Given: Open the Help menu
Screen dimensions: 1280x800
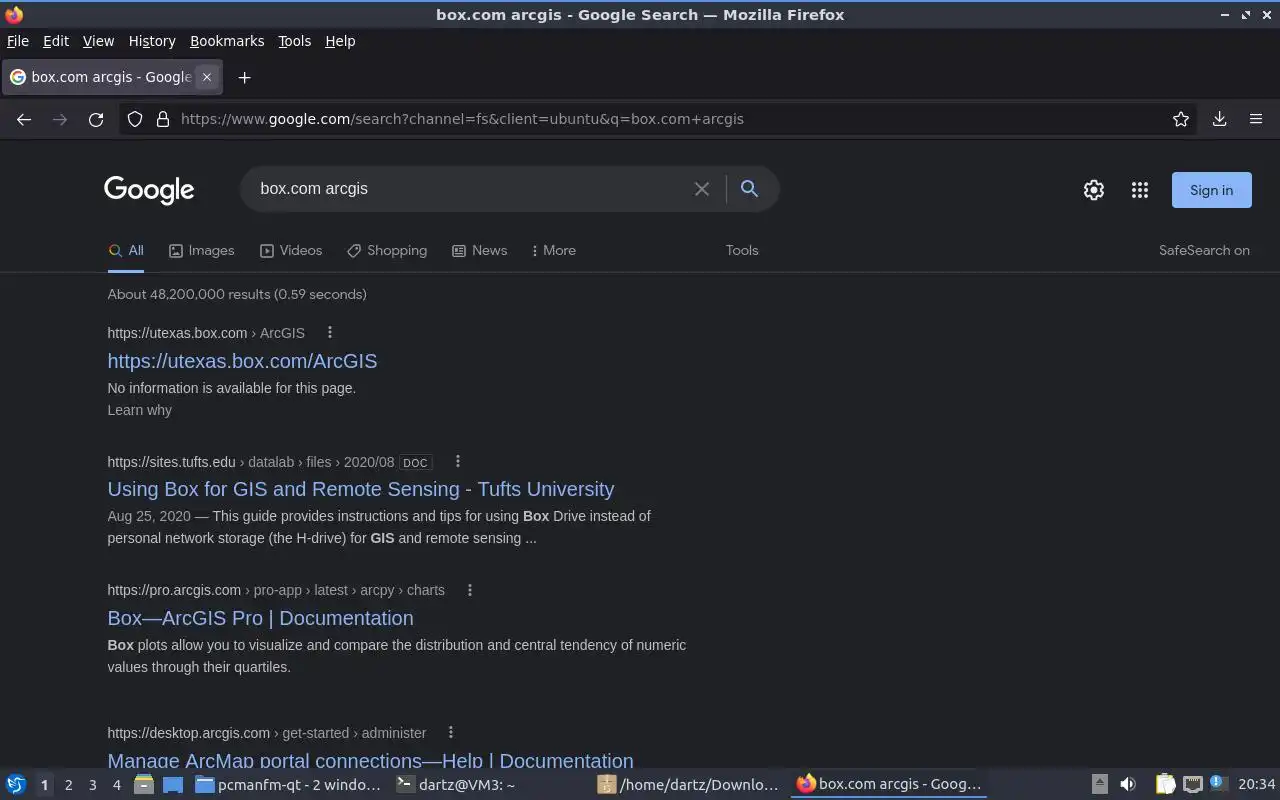Looking at the screenshot, I should coord(340,41).
